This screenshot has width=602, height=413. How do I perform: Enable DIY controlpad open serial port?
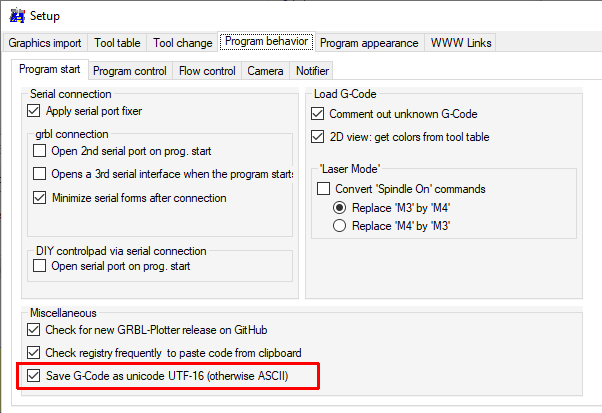click(40, 266)
